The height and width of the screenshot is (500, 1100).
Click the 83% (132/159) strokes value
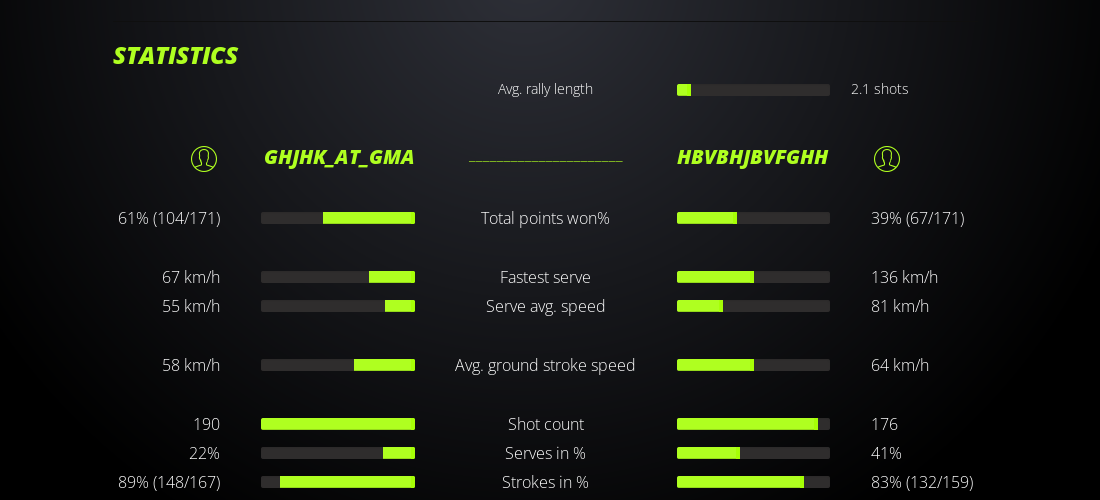[922, 482]
